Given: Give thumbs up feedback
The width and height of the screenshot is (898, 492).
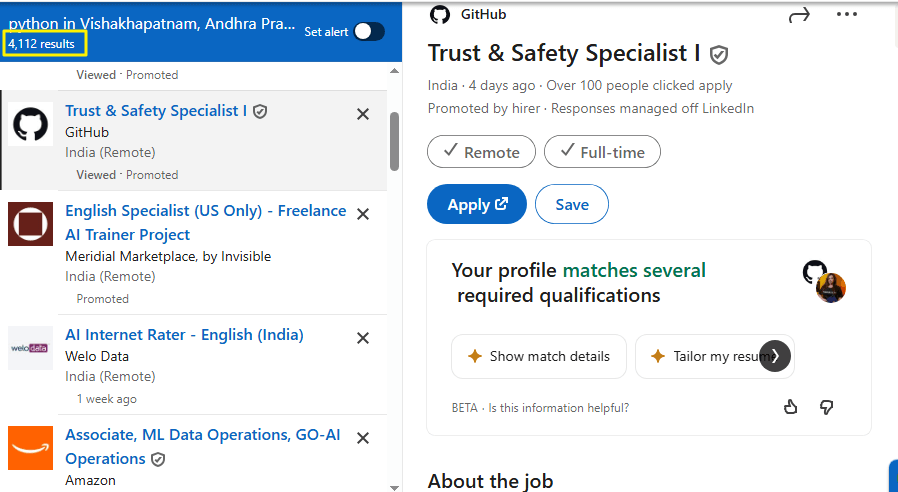Looking at the screenshot, I should pos(790,407).
